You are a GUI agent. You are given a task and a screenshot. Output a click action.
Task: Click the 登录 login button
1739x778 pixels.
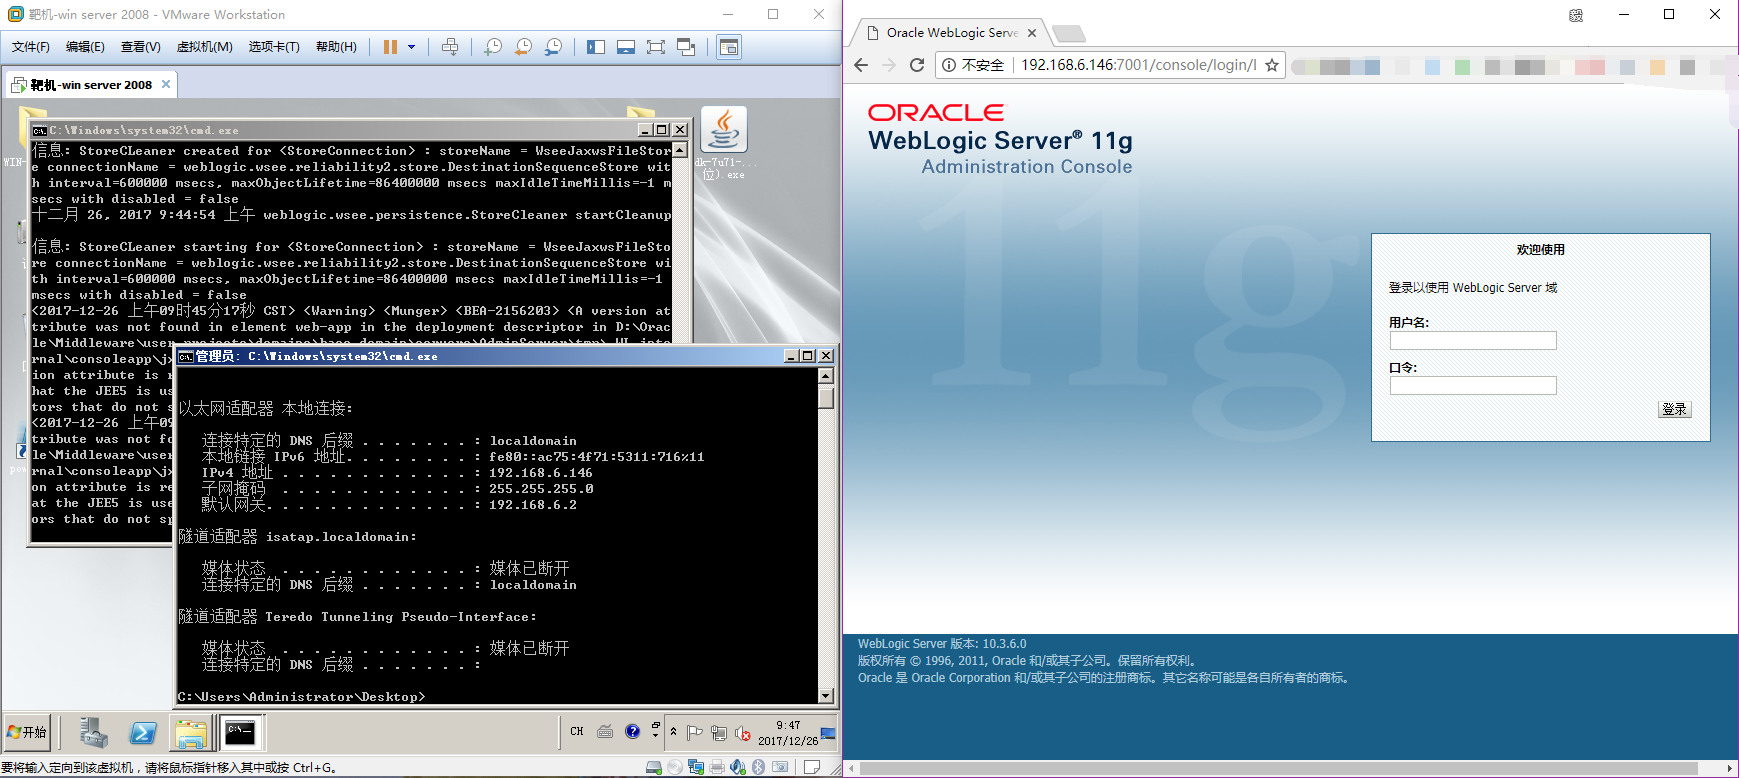click(1675, 409)
